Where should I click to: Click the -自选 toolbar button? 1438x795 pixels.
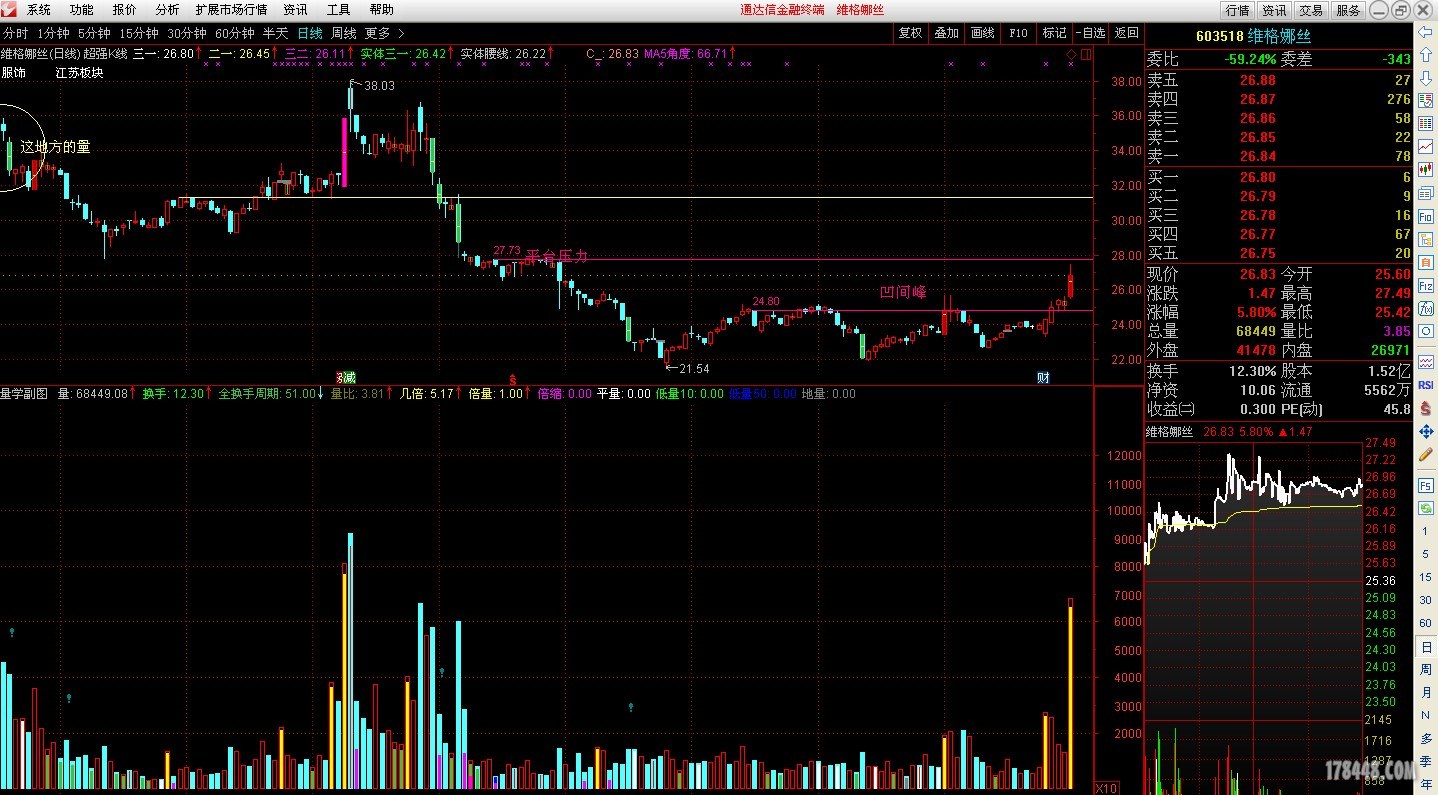tap(1090, 33)
